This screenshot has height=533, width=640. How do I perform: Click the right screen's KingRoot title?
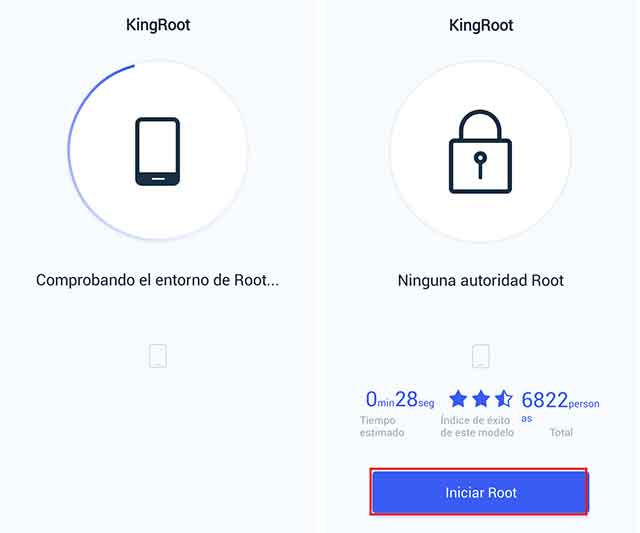pos(481,25)
